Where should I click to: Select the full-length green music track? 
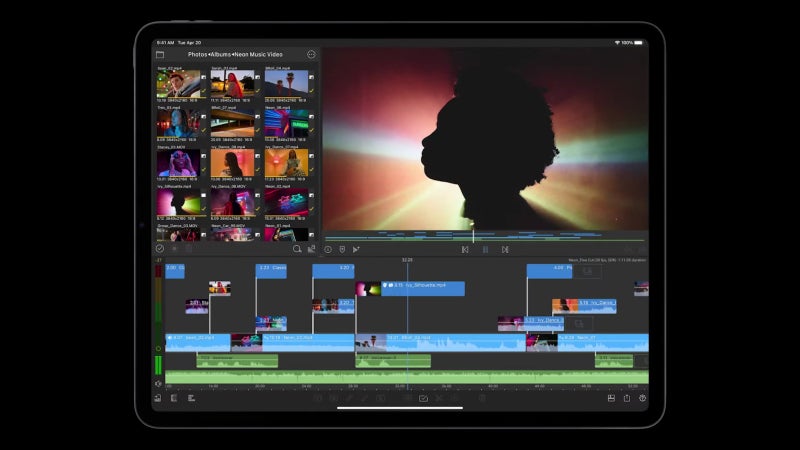pos(407,378)
